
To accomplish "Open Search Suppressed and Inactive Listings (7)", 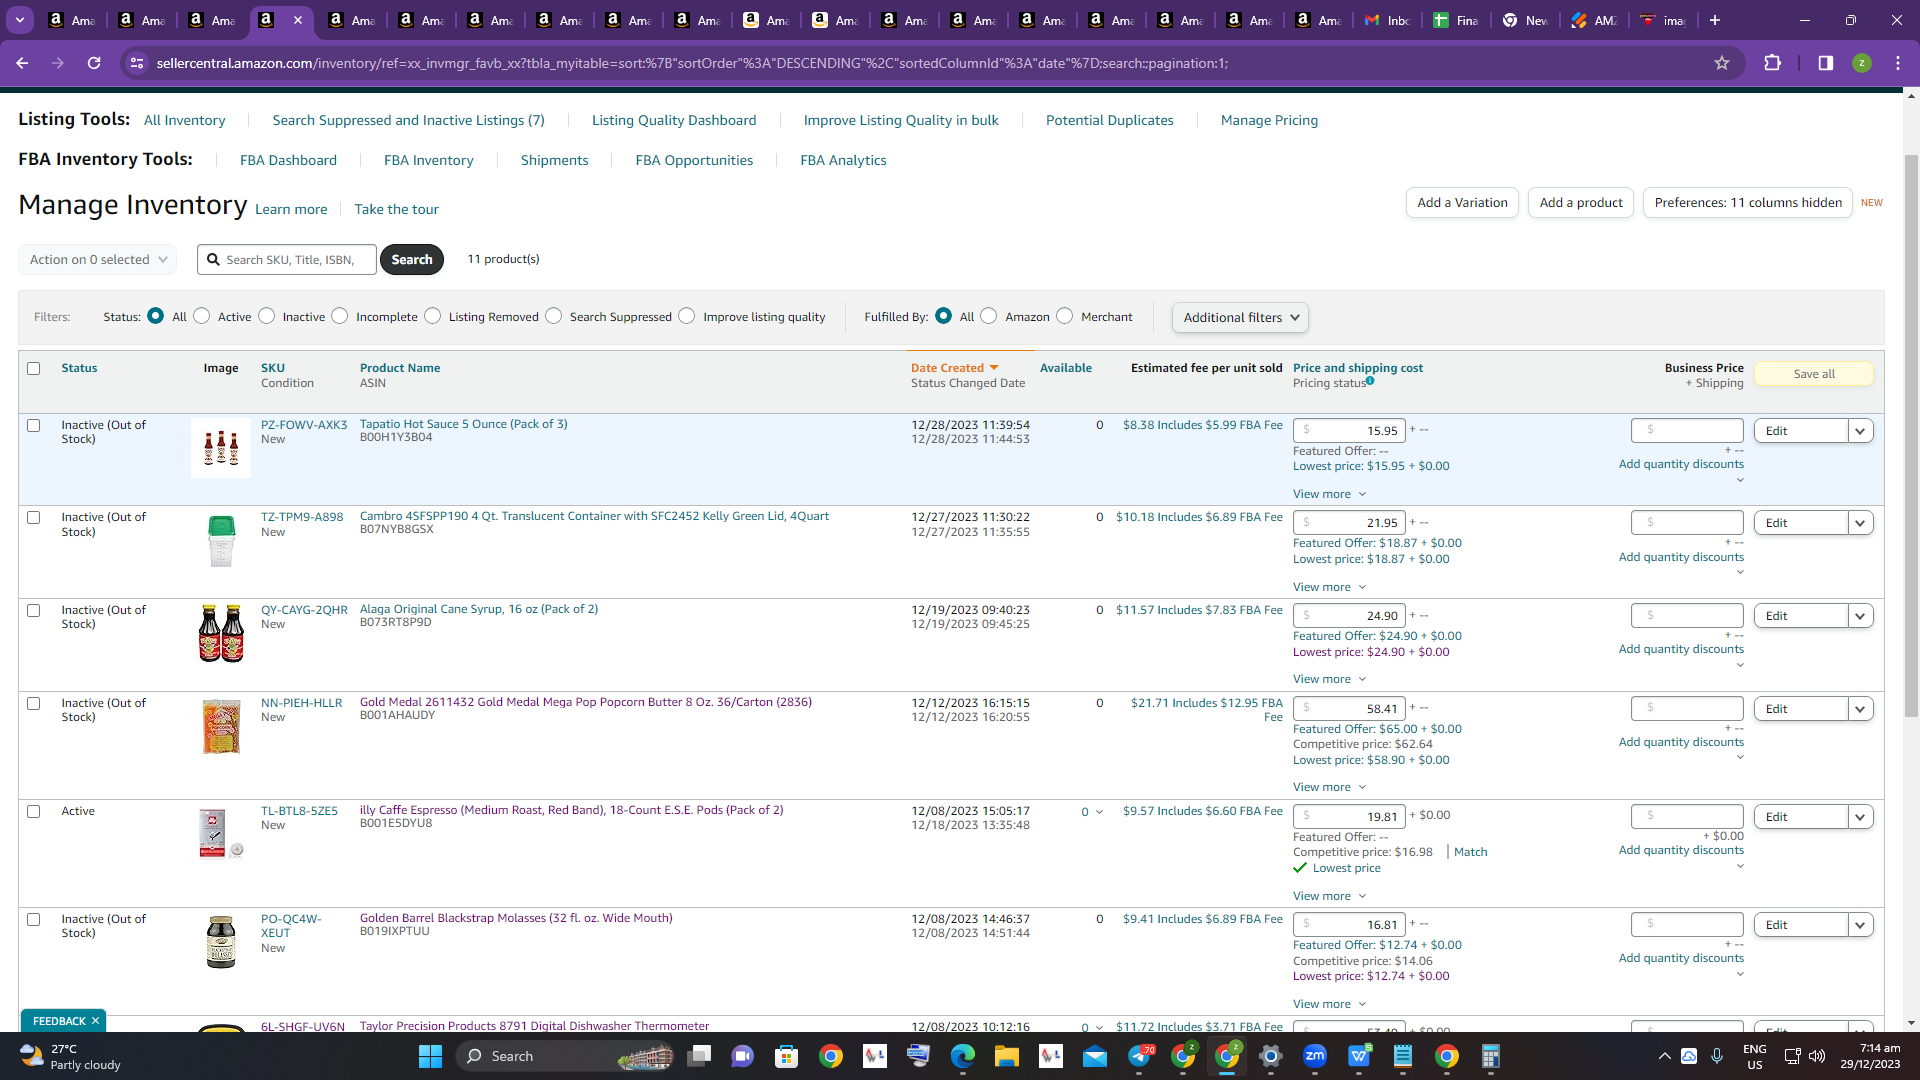I will (409, 120).
